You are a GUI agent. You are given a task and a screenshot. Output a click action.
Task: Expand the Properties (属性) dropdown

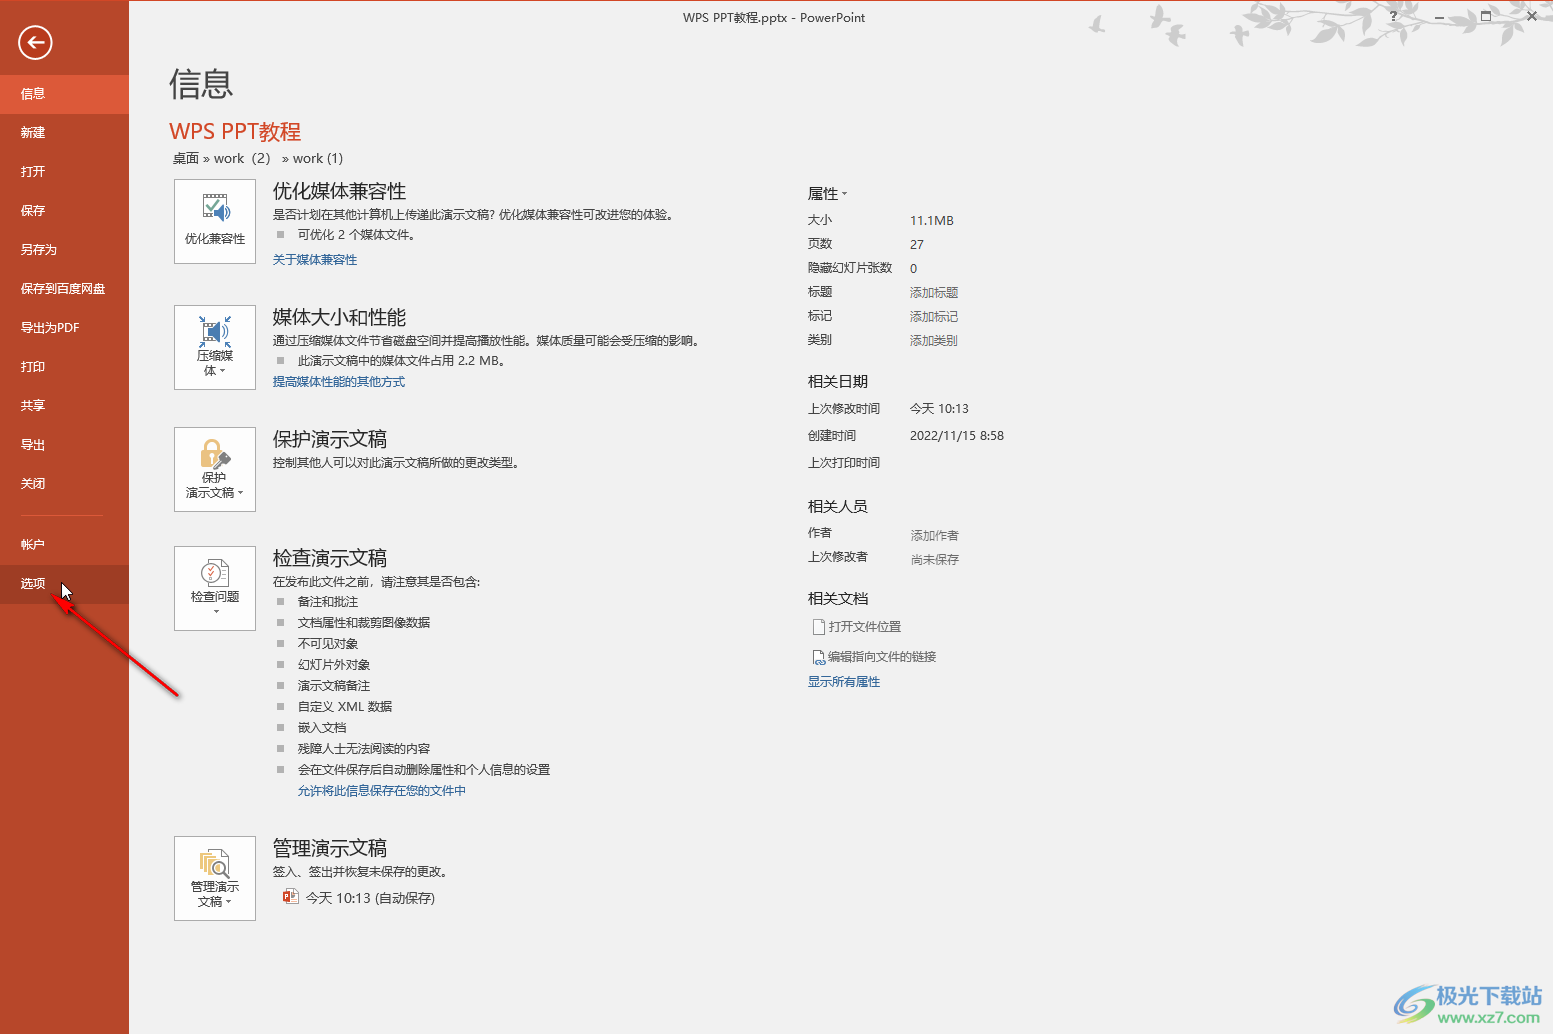click(x=827, y=194)
